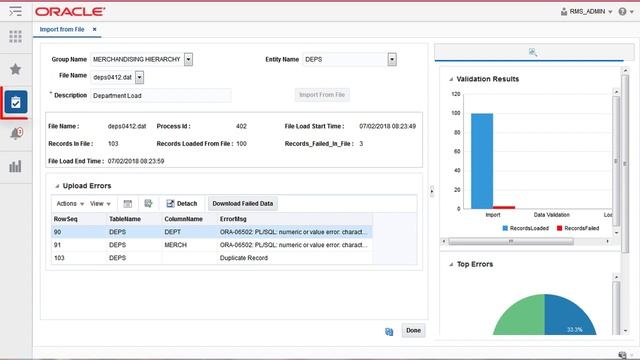Open the File Name dropdown arrow
Image resolution: width=640 pixels, height=360 pixels.
click(x=139, y=77)
